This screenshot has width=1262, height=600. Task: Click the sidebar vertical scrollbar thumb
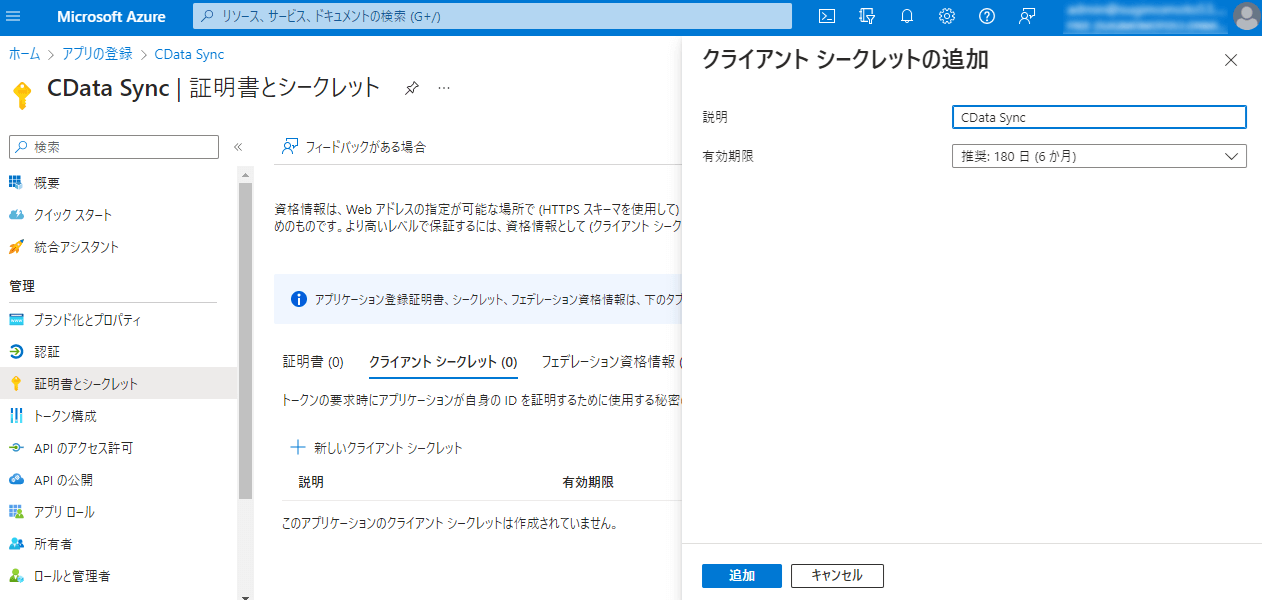(x=246, y=340)
